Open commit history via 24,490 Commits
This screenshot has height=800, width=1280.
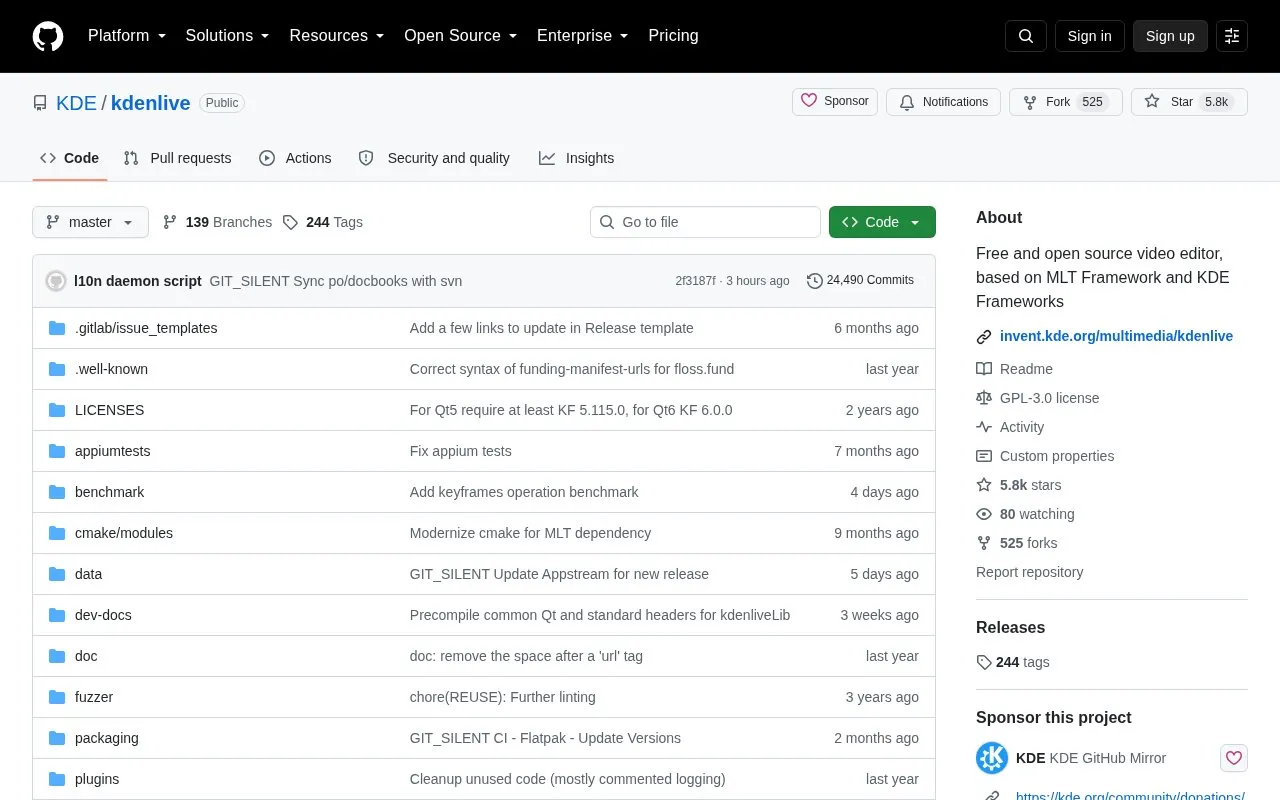(860, 280)
